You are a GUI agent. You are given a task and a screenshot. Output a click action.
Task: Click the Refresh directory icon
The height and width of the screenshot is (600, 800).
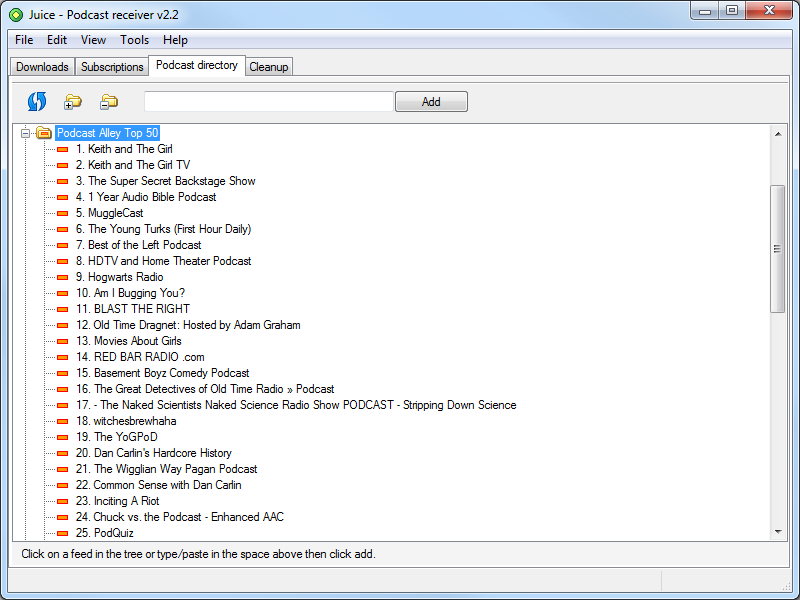click(37, 101)
